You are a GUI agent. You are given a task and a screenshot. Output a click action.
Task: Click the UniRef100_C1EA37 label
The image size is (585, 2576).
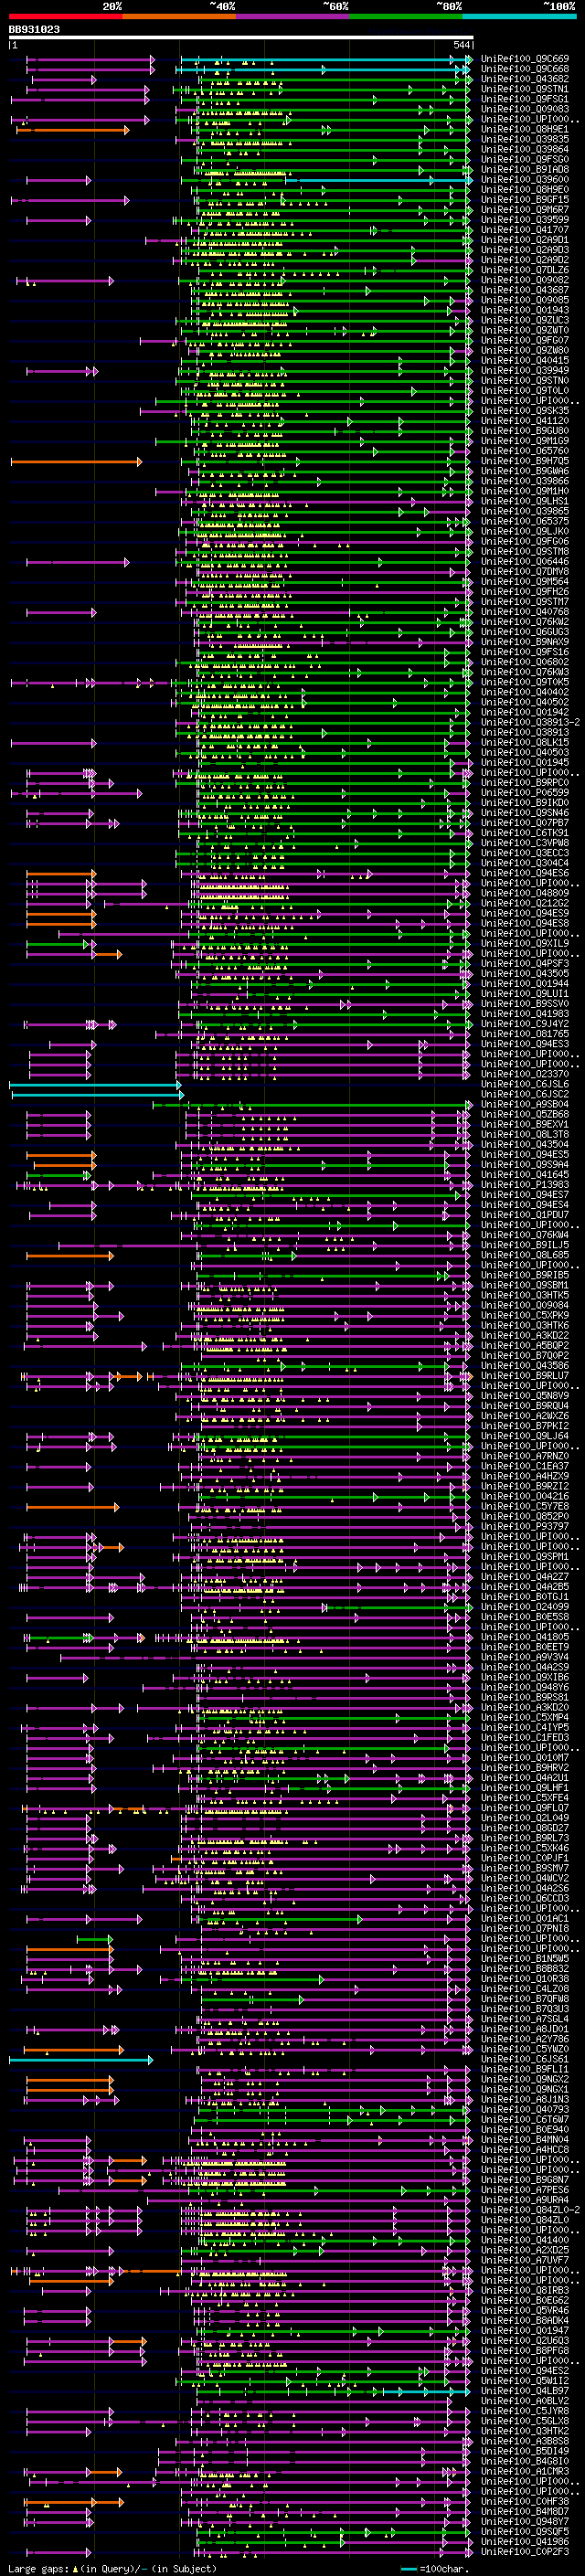point(524,1466)
